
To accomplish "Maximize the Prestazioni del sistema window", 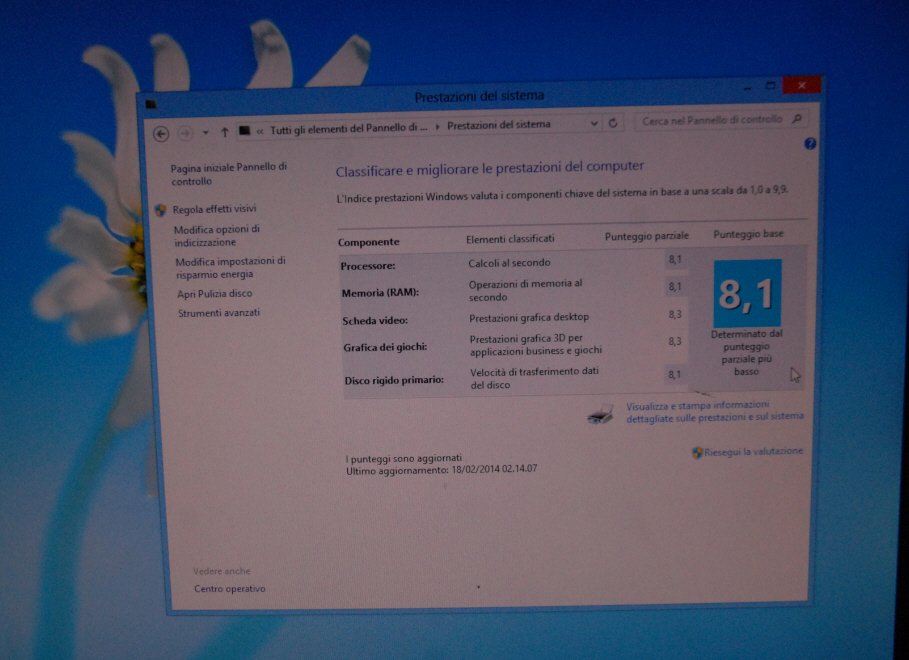I will point(770,86).
